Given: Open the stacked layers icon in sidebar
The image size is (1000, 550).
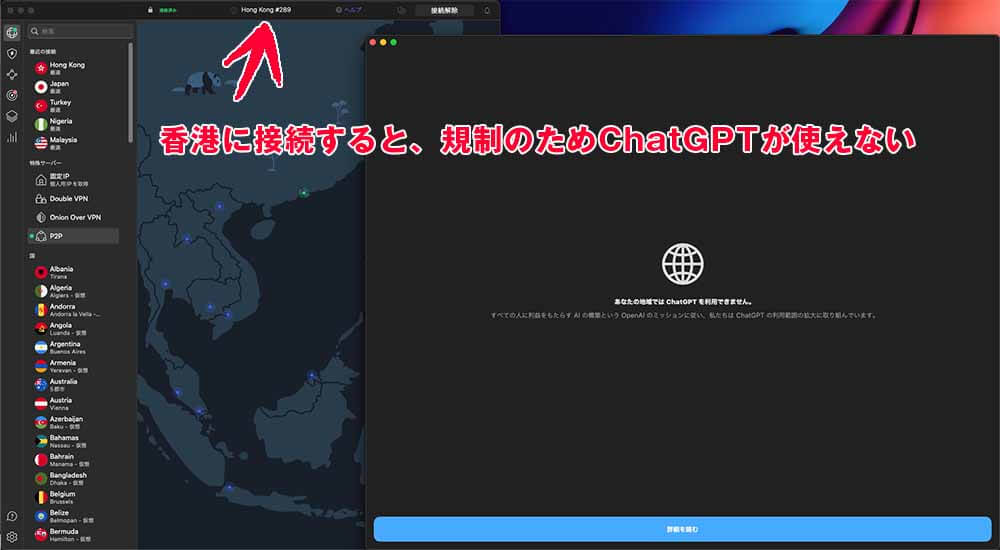Looking at the screenshot, I should (11, 116).
